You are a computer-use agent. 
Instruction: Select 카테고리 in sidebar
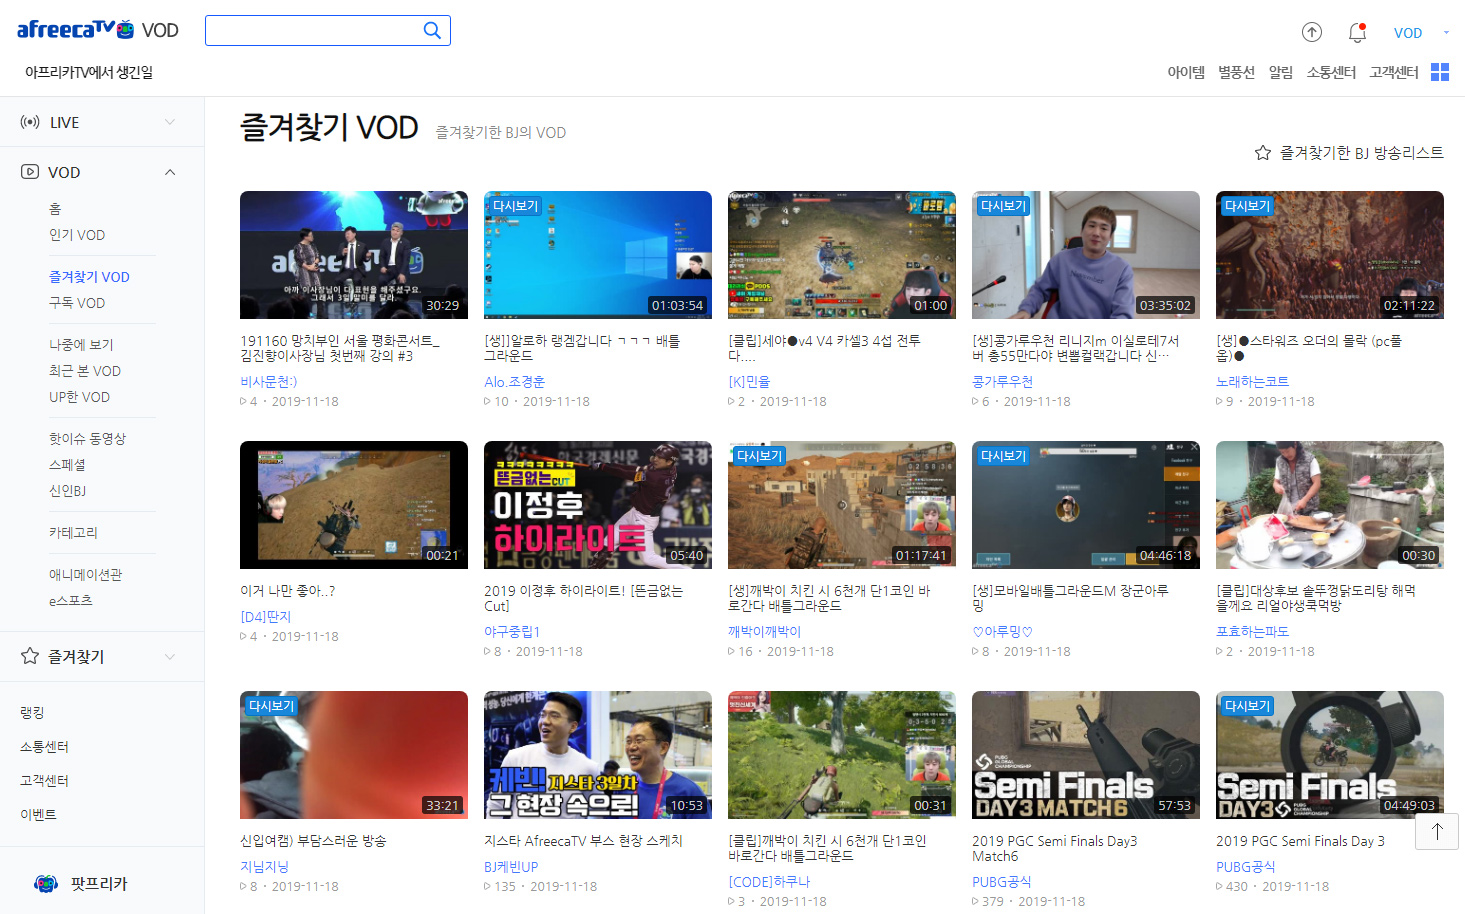pos(73,533)
